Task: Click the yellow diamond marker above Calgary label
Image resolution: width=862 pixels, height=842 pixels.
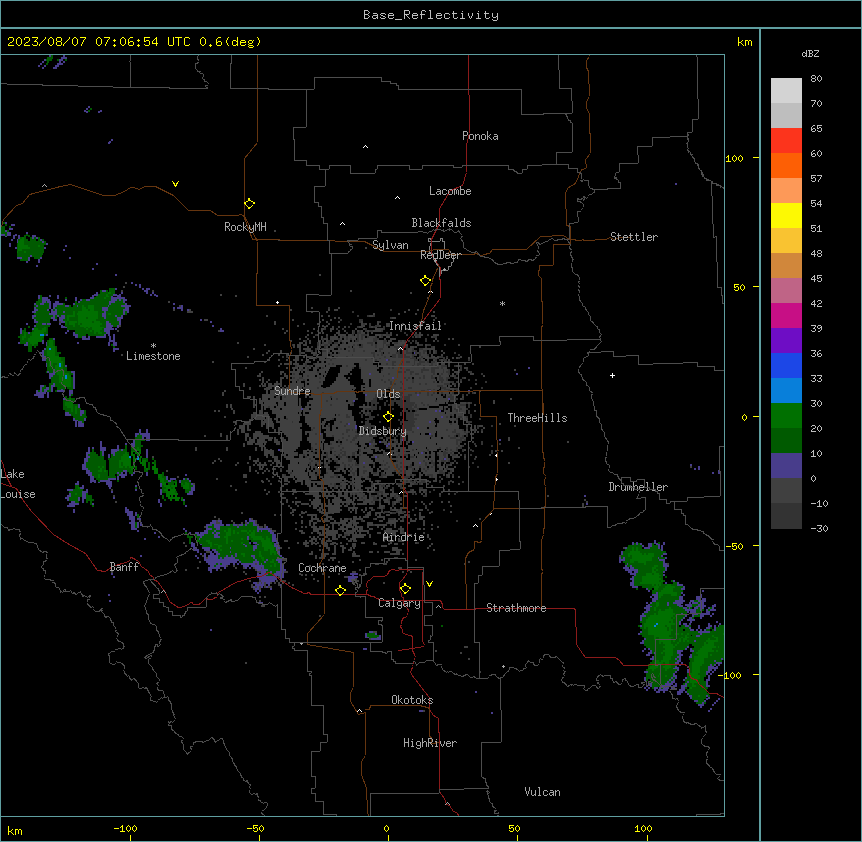Action: point(405,589)
